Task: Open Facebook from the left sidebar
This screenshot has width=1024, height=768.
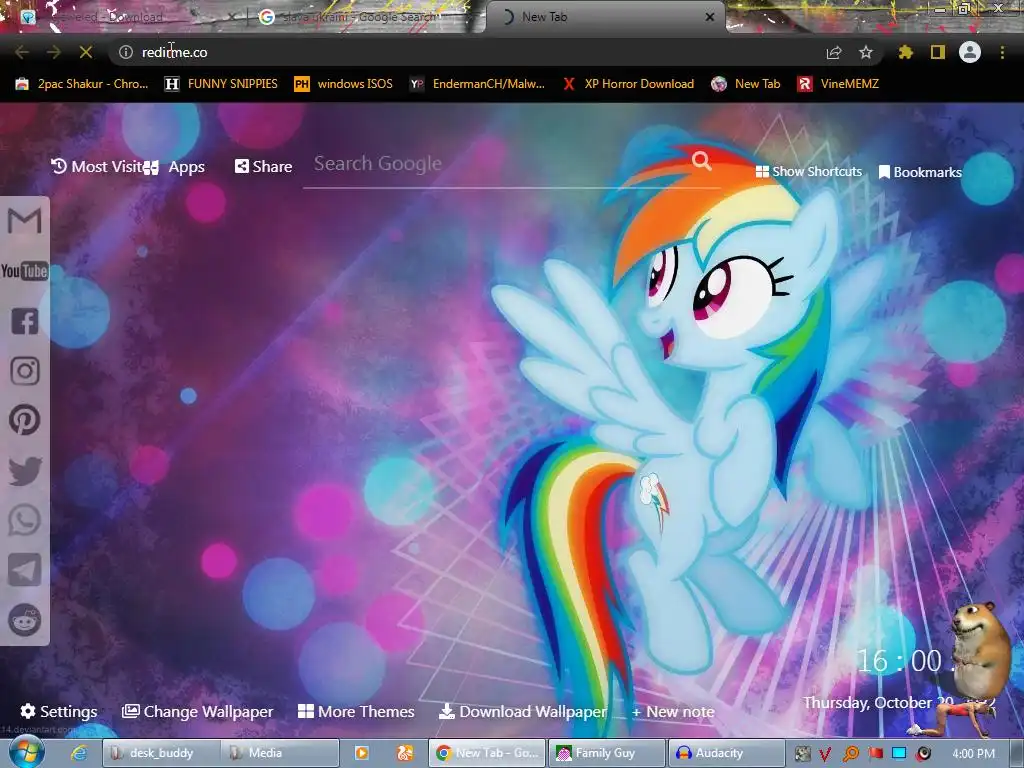Action: coord(24,321)
